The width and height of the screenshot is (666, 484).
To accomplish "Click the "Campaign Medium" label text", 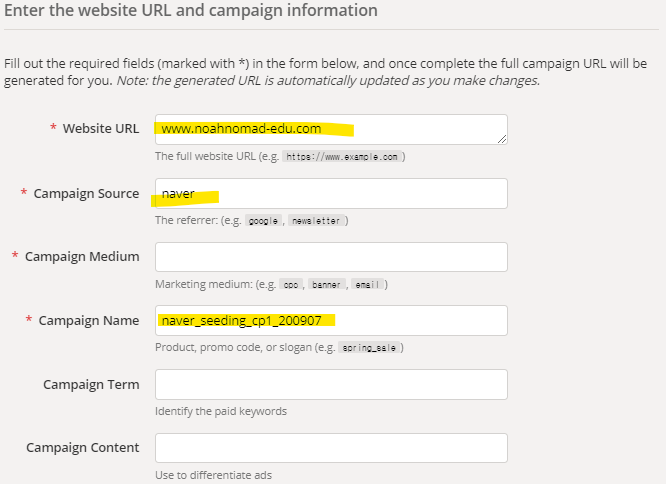I will coord(82,257).
